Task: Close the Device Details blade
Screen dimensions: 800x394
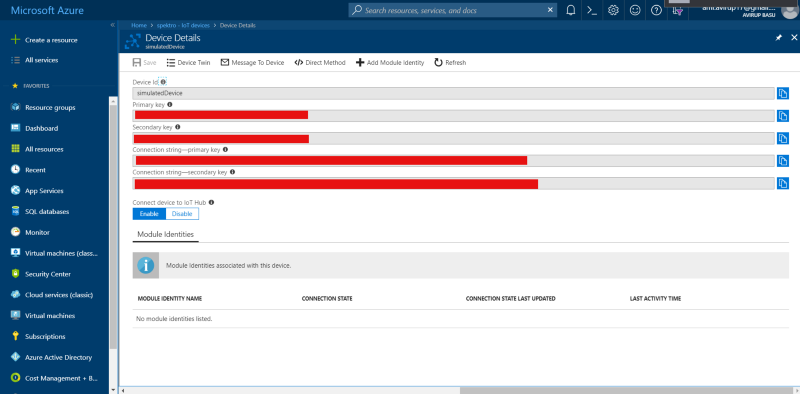Action: 794,38
